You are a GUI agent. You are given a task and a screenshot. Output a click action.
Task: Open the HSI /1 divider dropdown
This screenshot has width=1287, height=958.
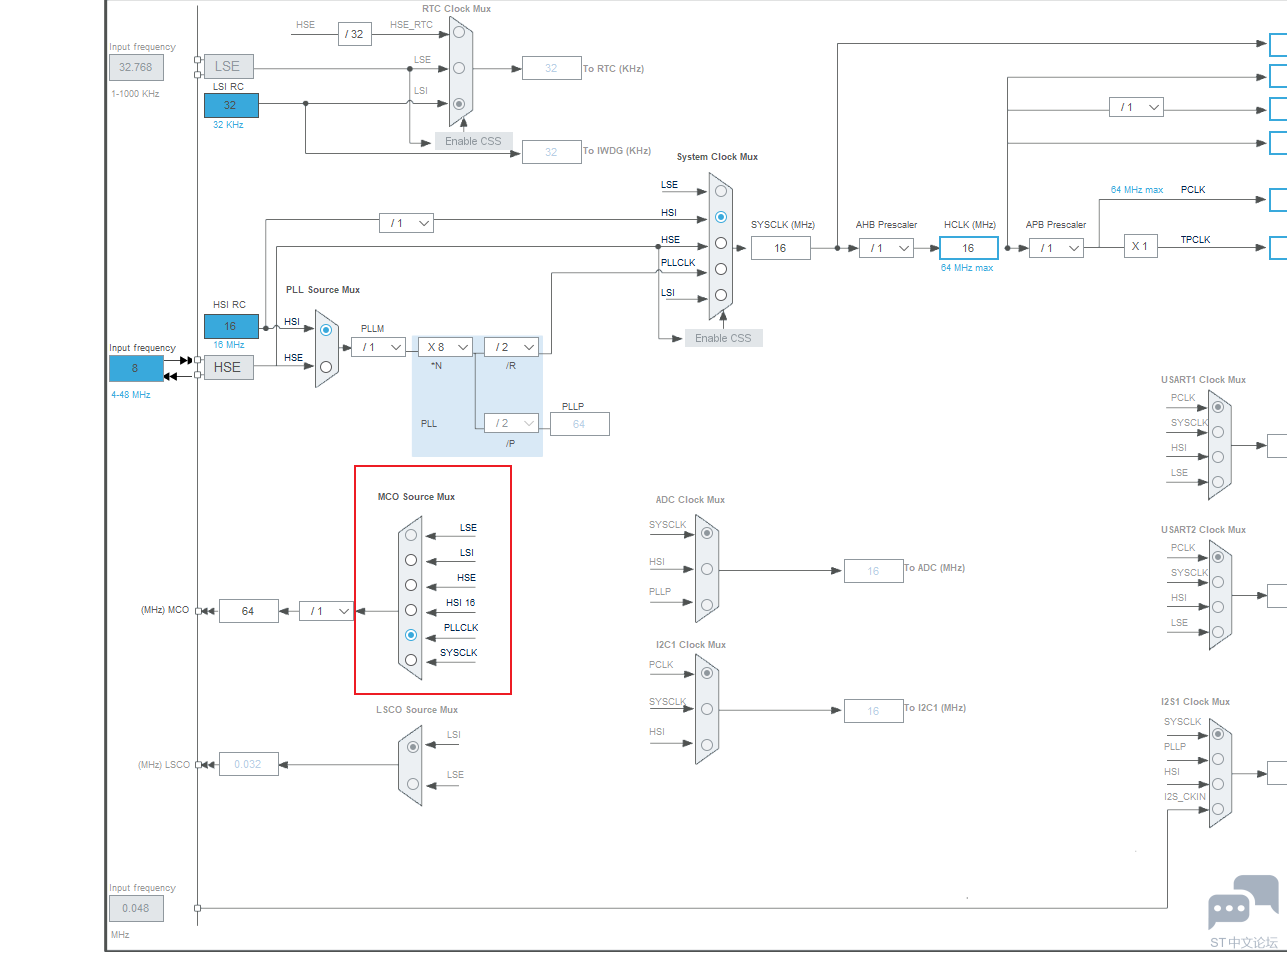(407, 223)
